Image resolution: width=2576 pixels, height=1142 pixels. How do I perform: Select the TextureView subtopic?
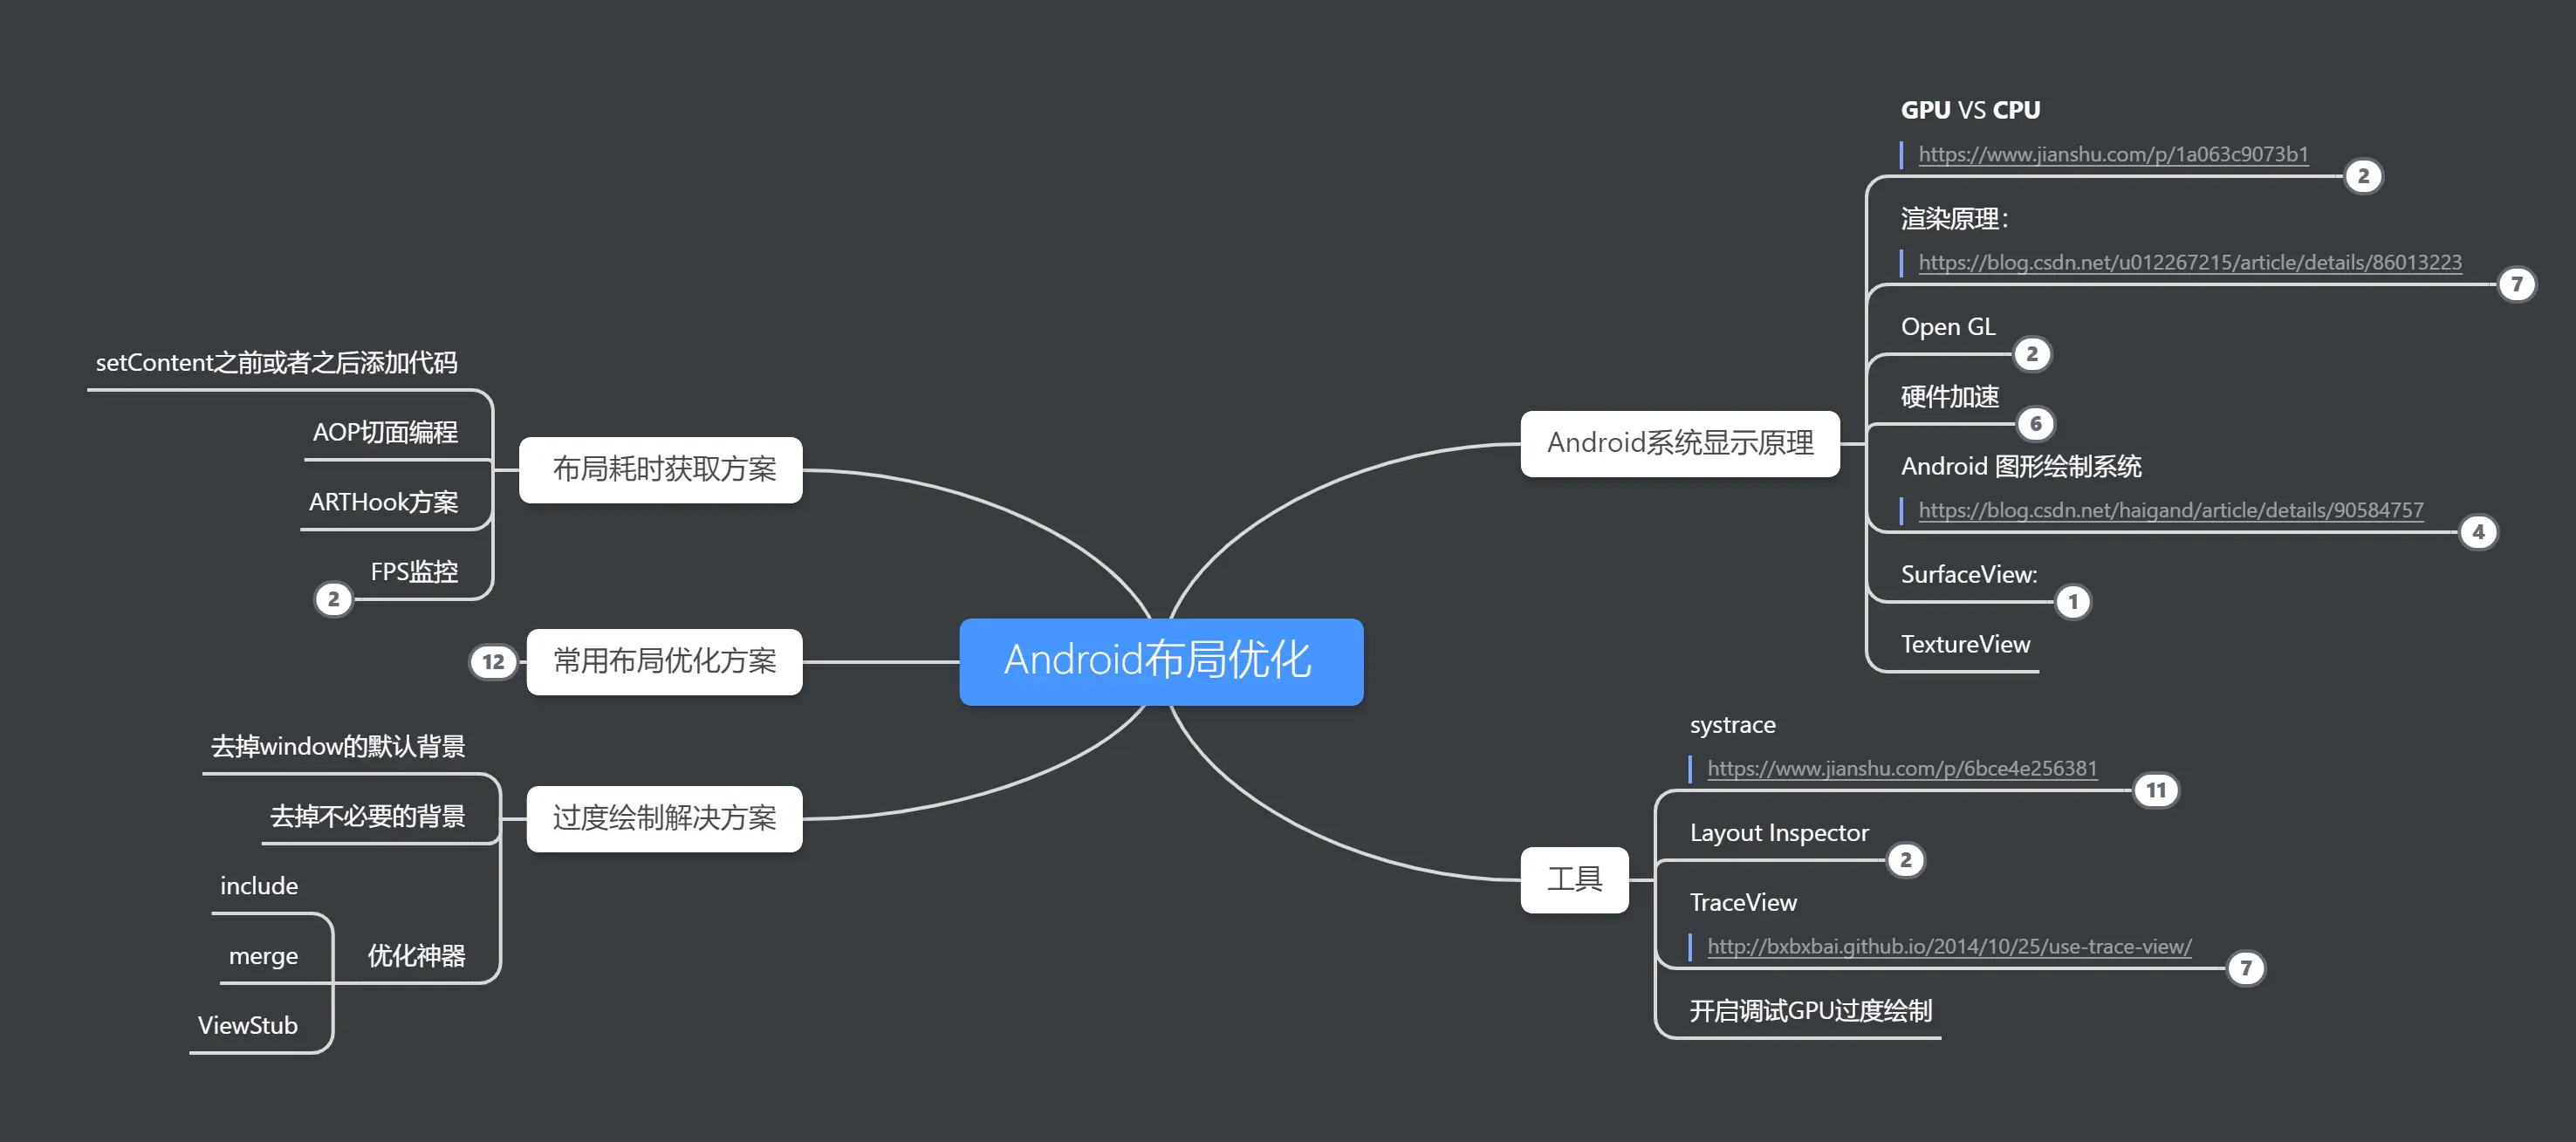[1964, 644]
